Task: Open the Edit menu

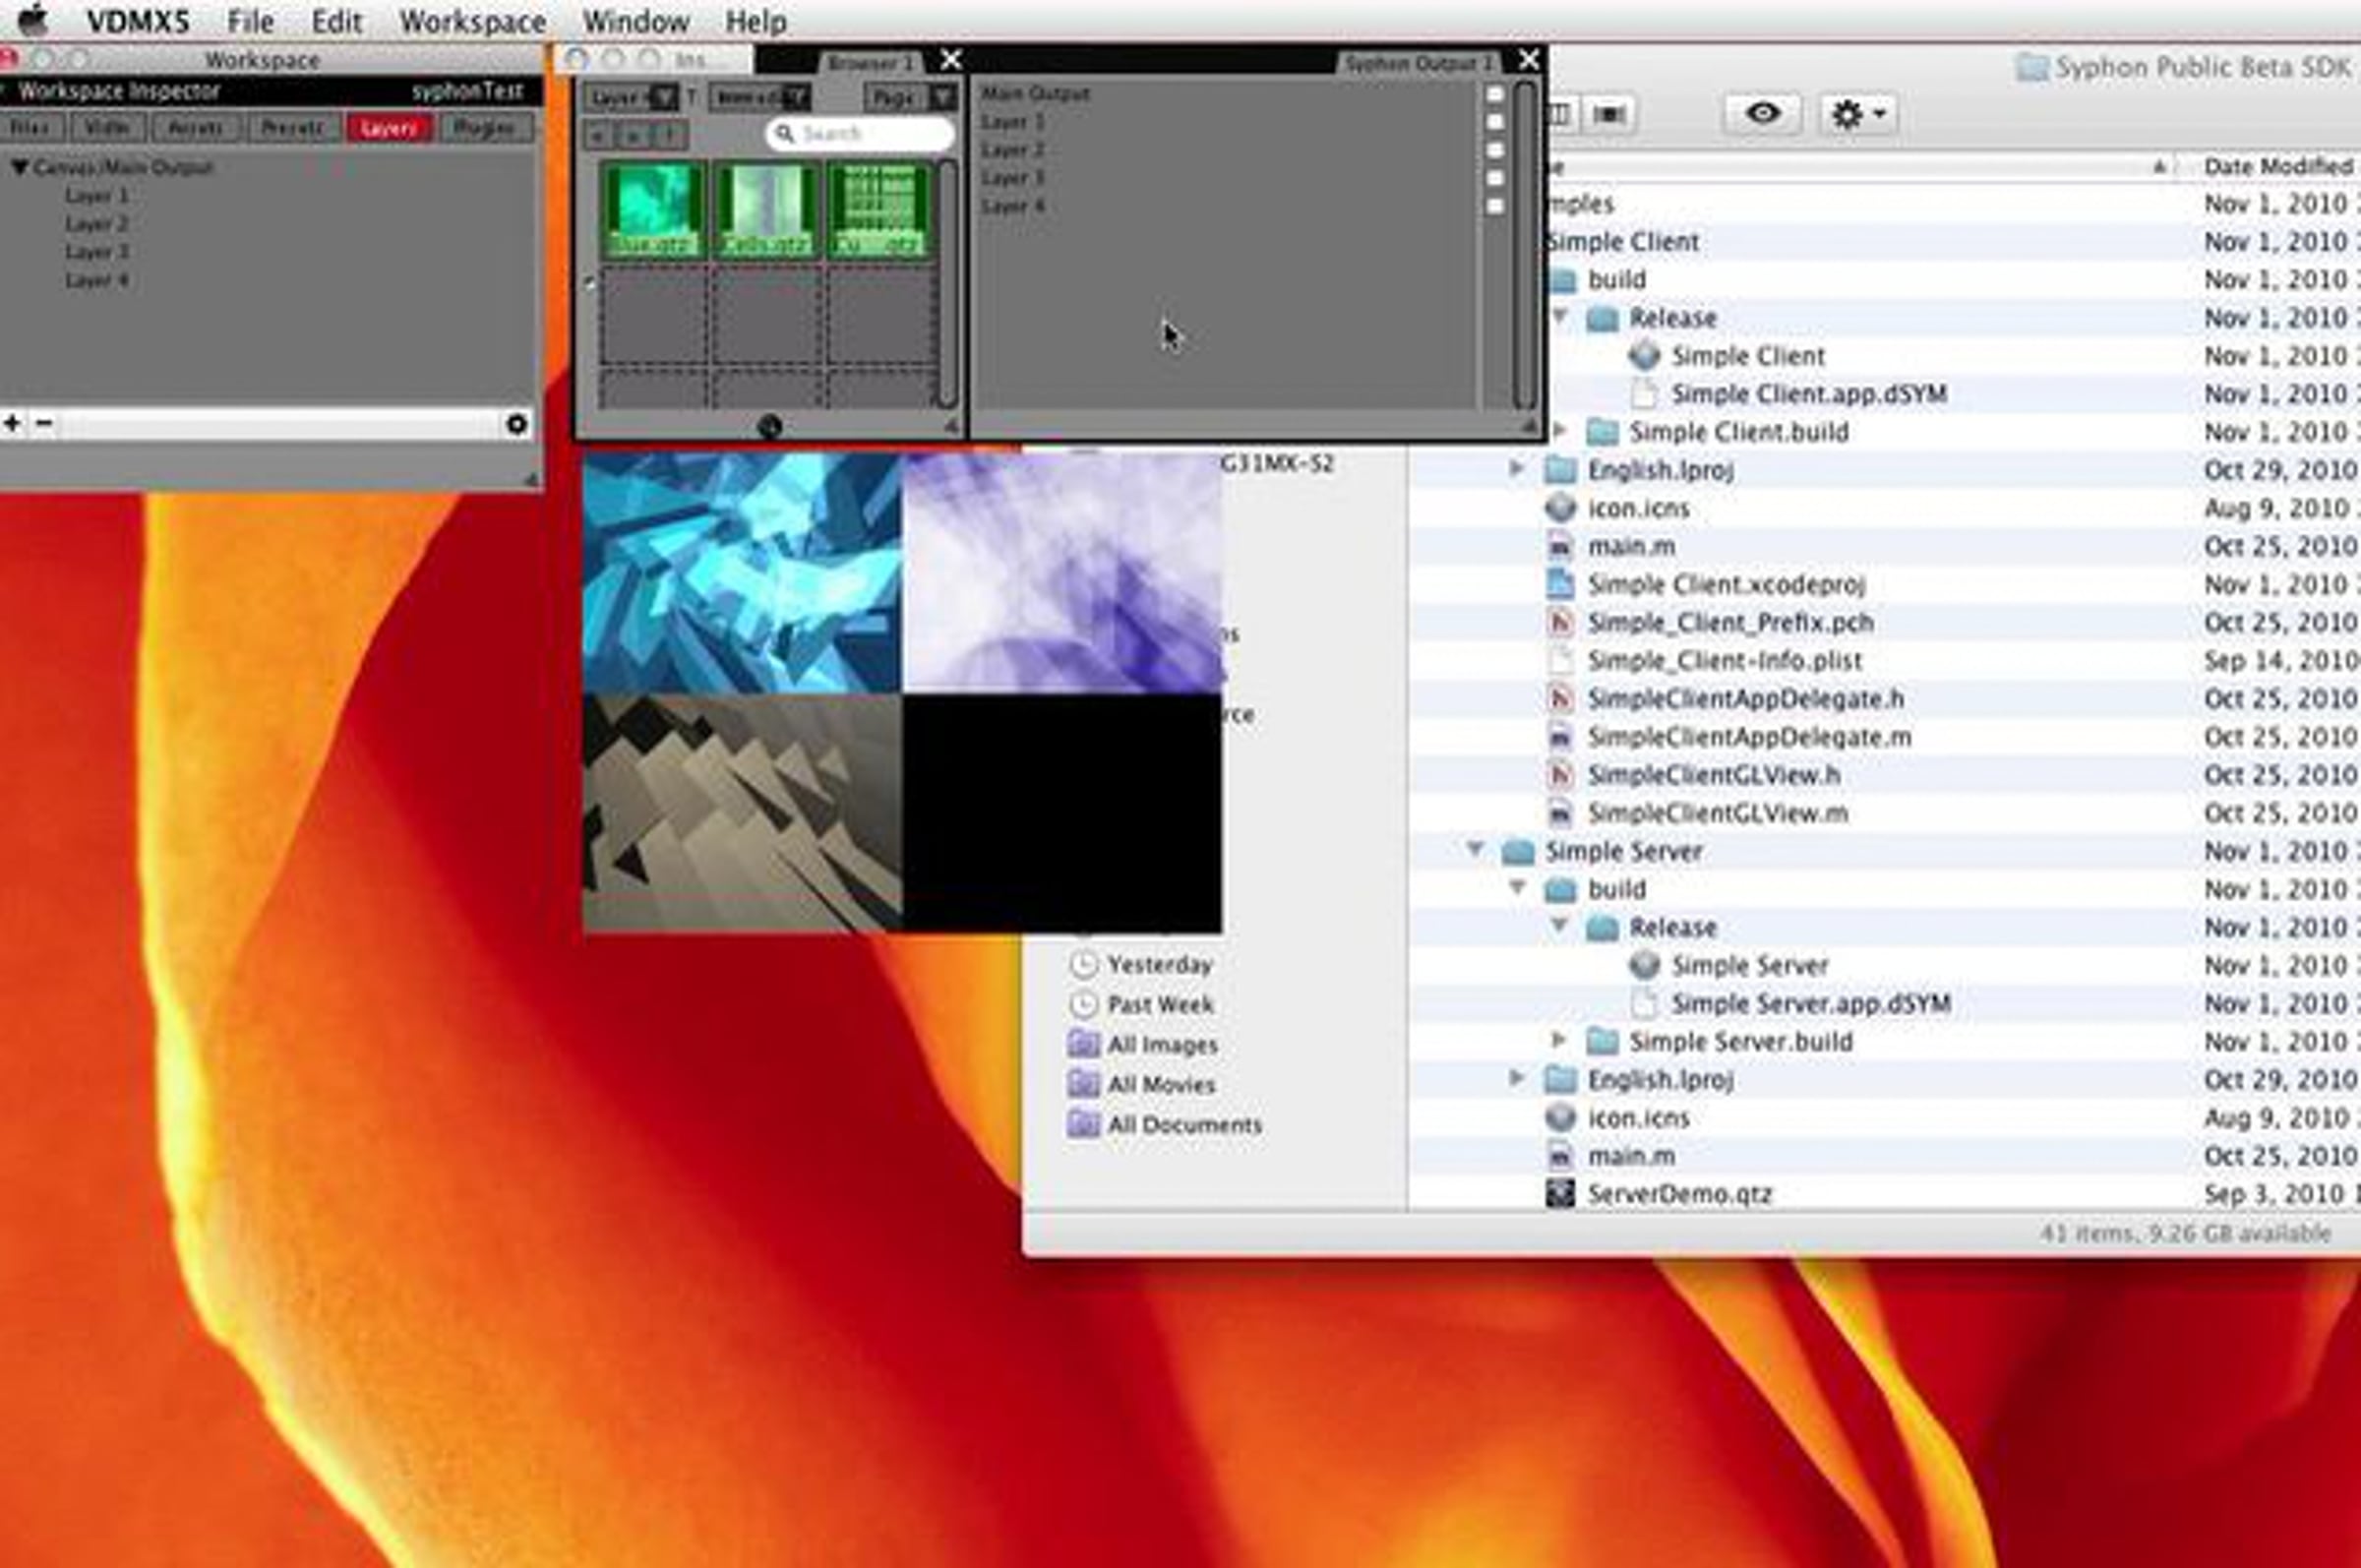Action: [x=336, y=20]
